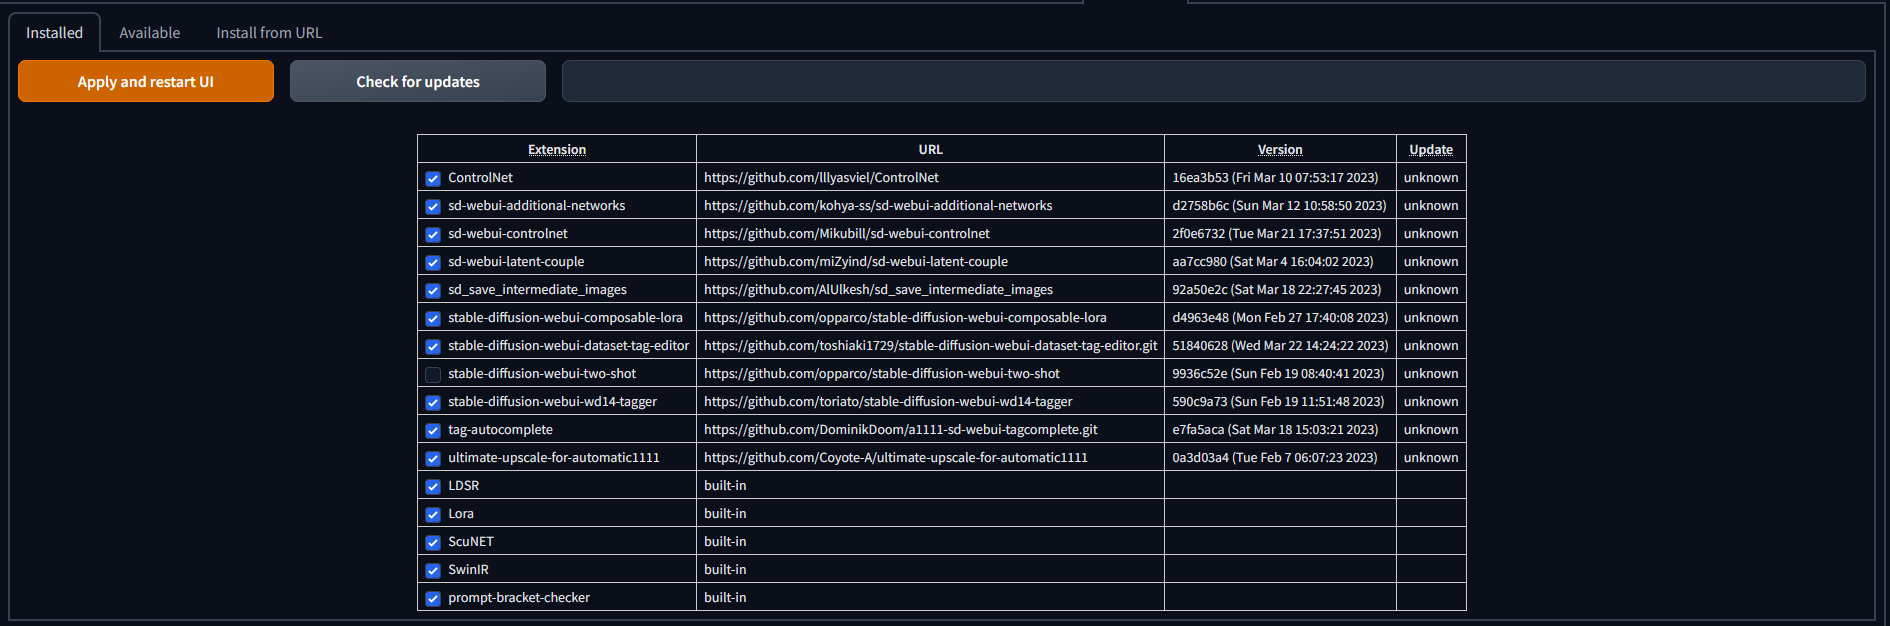Select version d4963e48 cell
The image size is (1890, 626).
[1280, 317]
